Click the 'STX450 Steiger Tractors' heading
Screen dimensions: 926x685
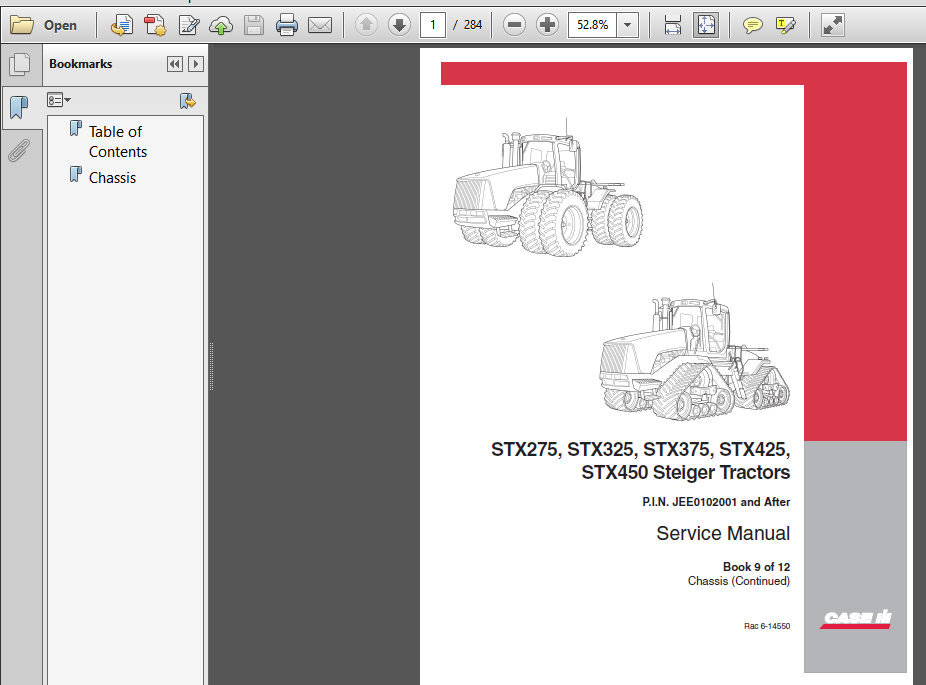point(686,472)
